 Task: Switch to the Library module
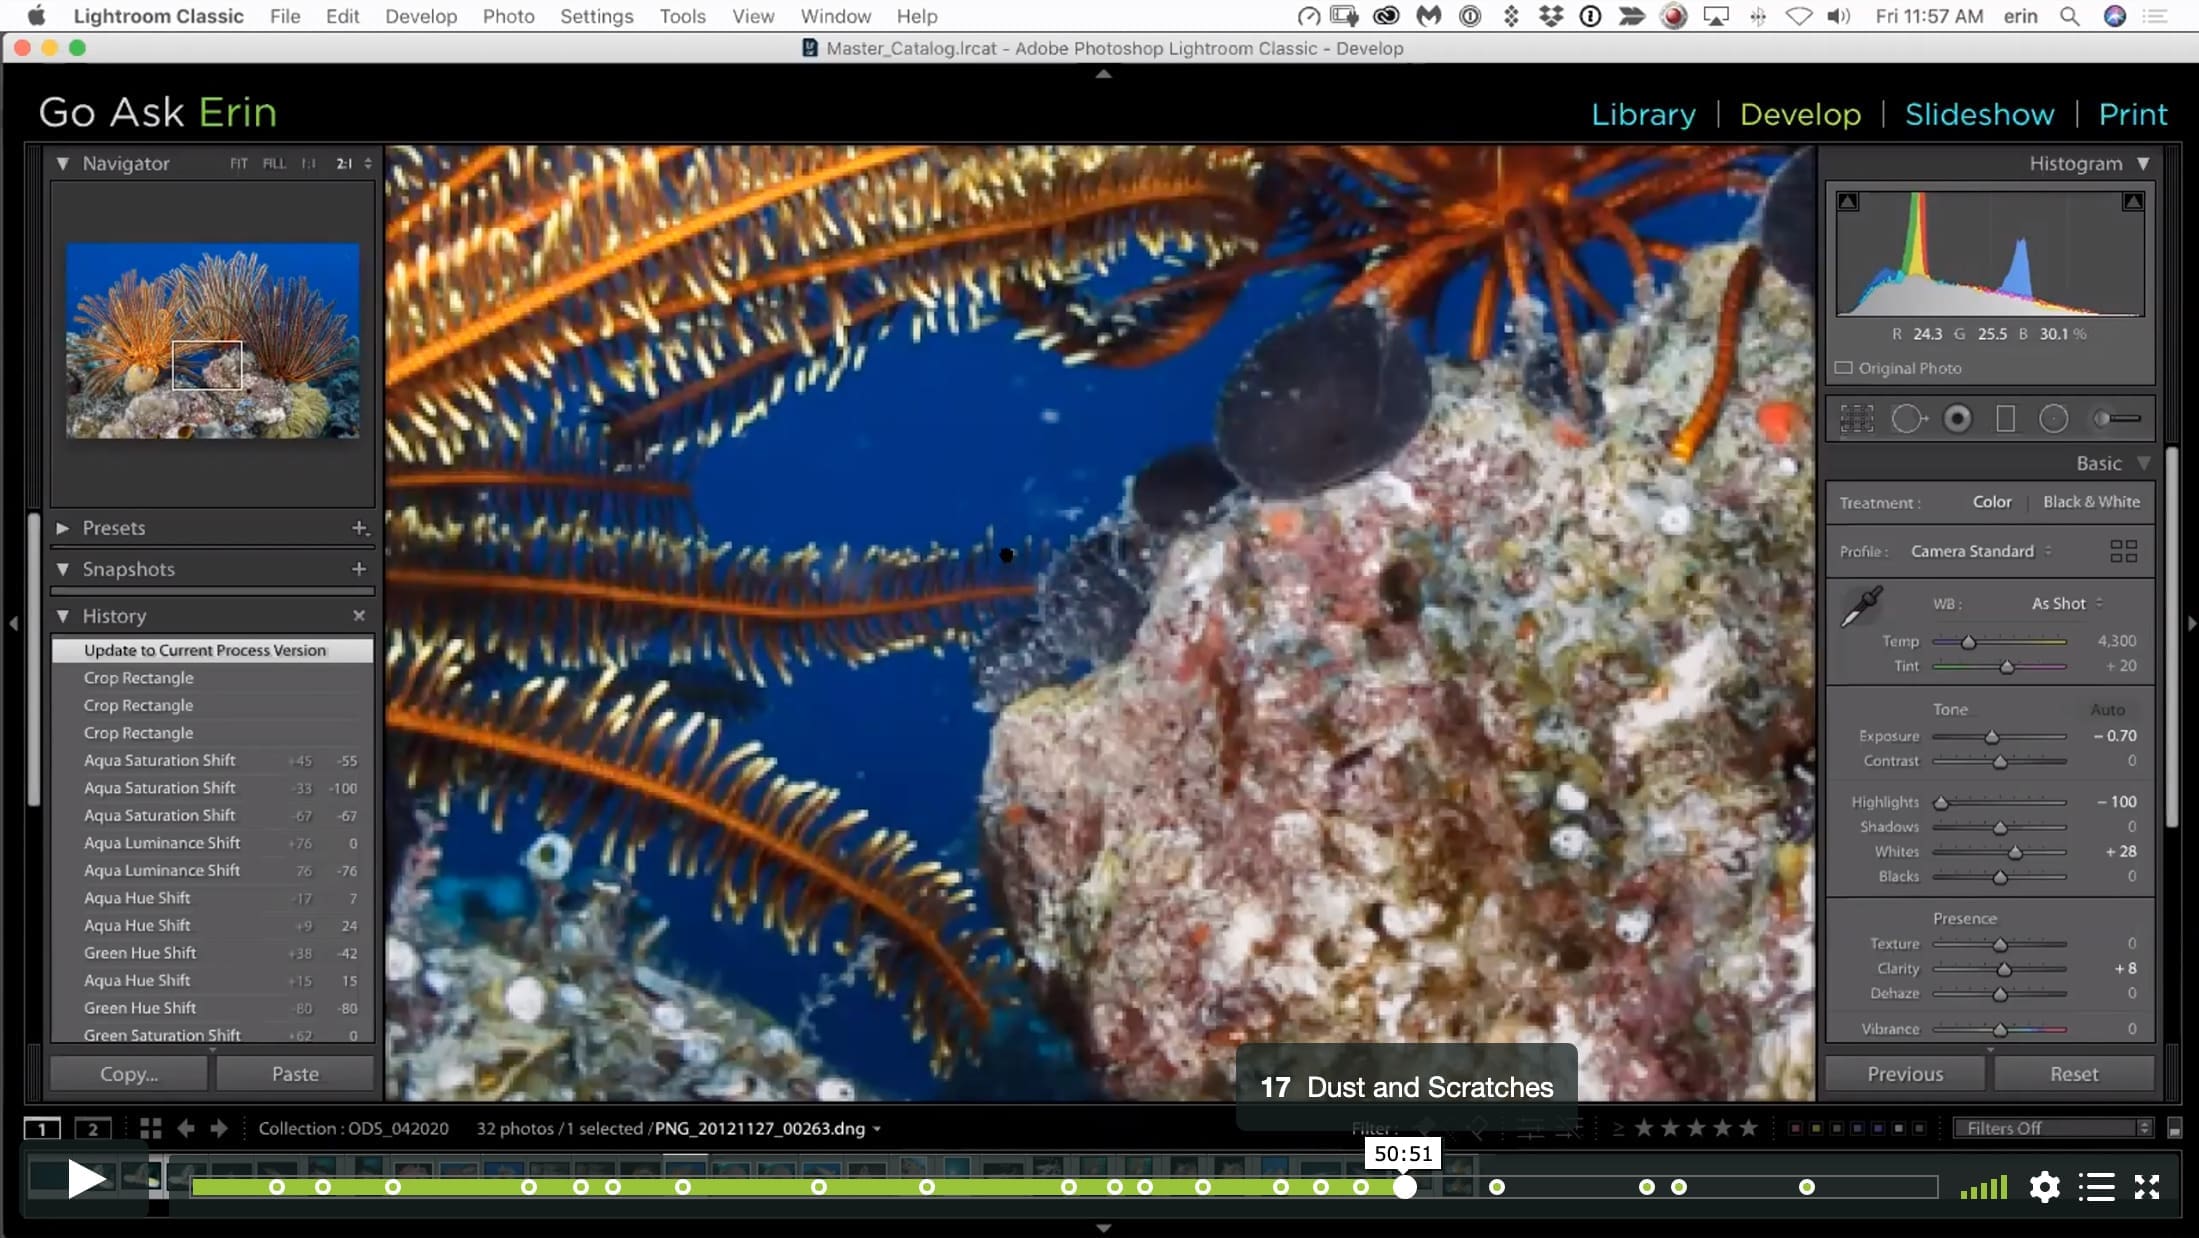point(1643,114)
